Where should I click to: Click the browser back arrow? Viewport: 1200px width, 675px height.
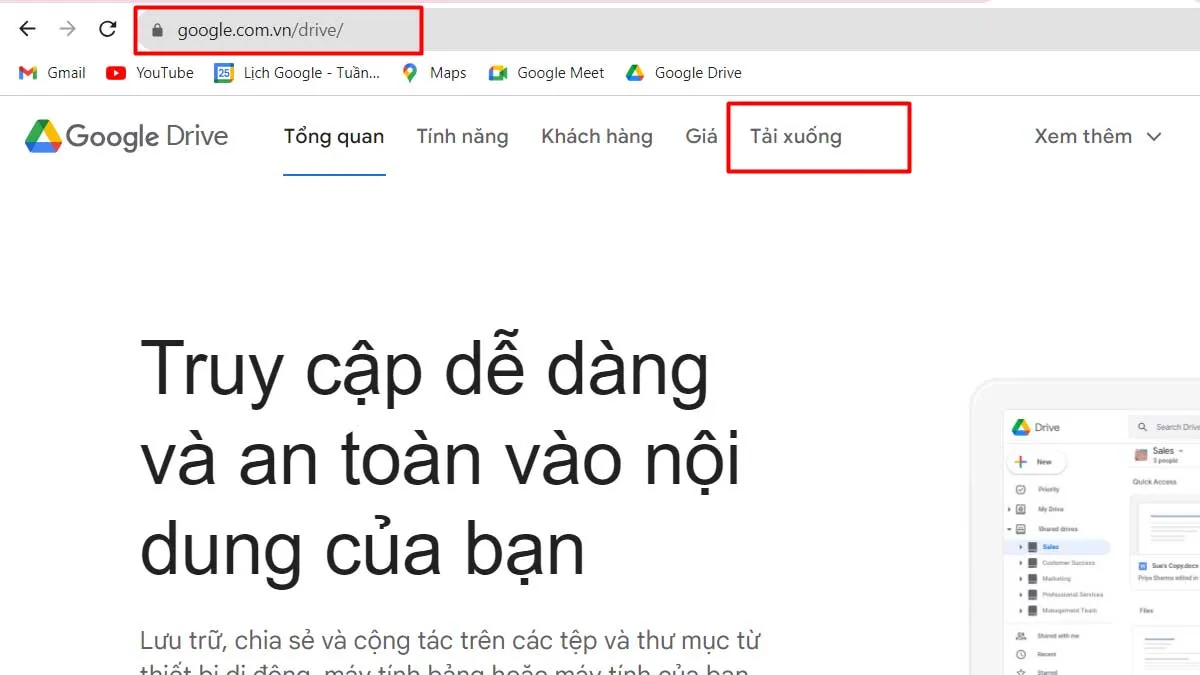pos(26,29)
